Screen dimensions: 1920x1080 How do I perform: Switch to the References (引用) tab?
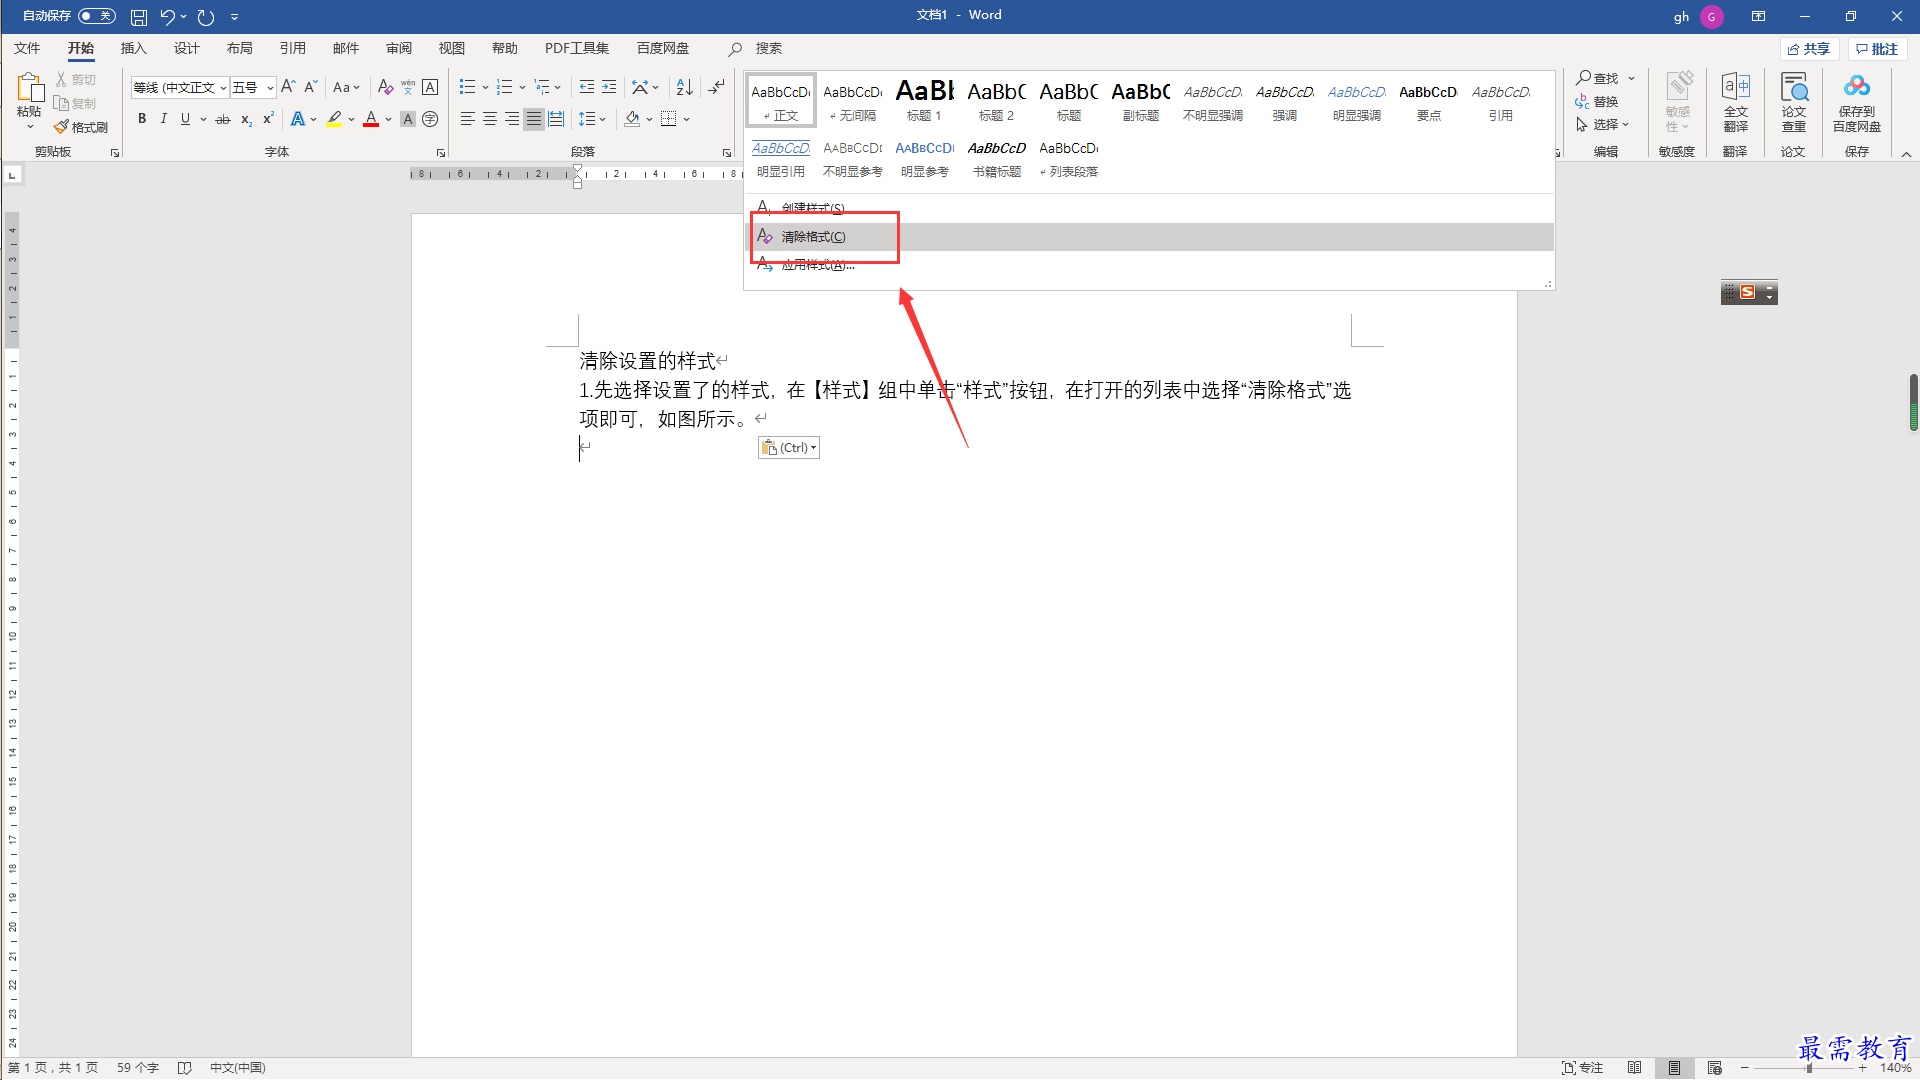click(x=292, y=48)
